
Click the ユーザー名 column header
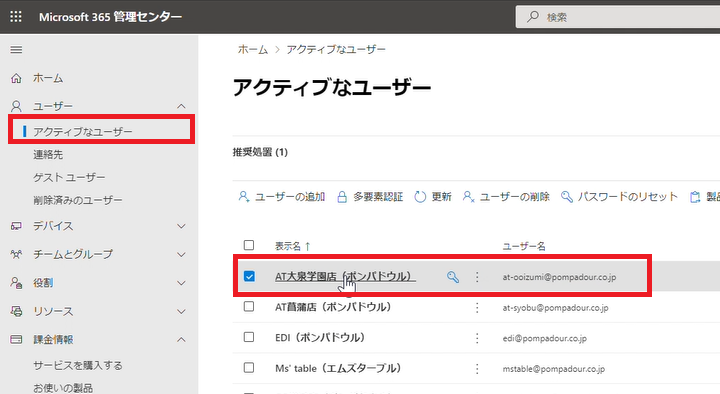tap(524, 246)
